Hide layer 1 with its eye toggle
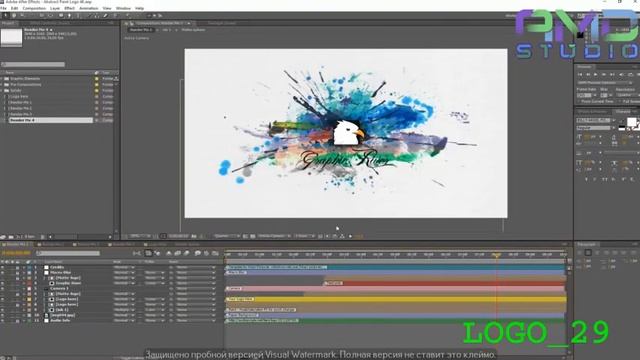Screen dimensions: 640x360 (x=2, y=267)
